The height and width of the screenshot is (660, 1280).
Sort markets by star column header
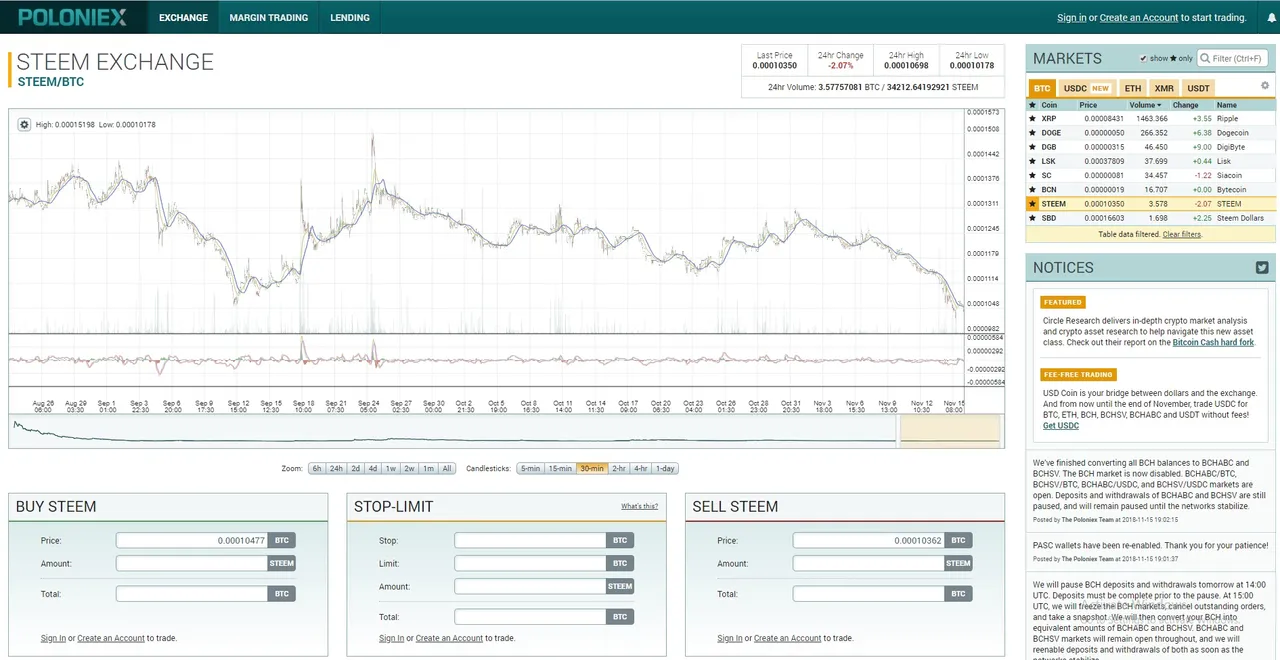click(x=1033, y=105)
